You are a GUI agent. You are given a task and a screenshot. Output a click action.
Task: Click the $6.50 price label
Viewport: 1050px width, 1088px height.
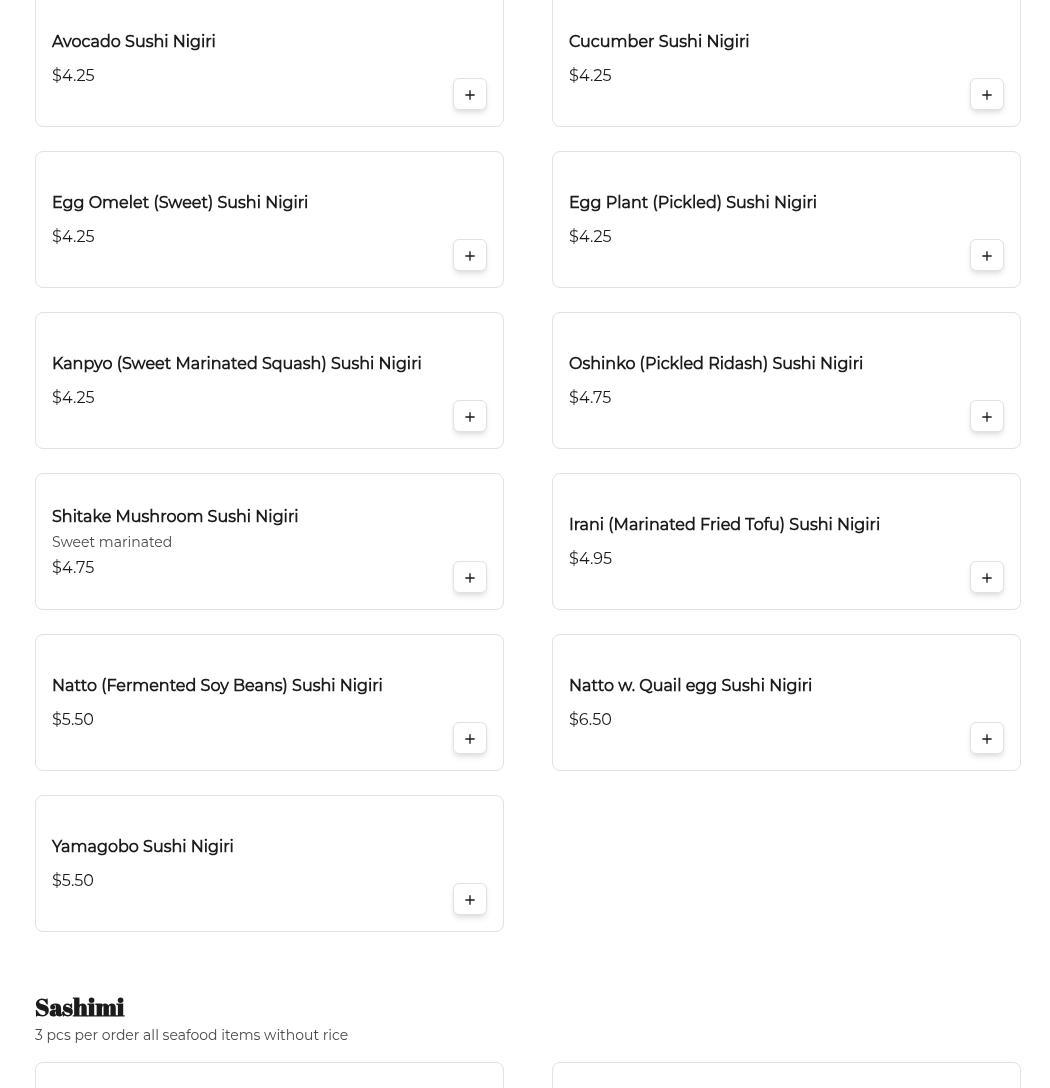[590, 720]
